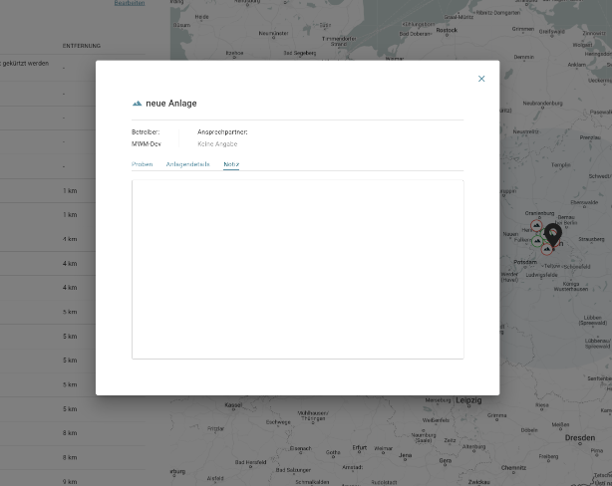Click the 9 km distance entry
Image resolution: width=612 pixels, height=486 pixels.
coord(70,482)
